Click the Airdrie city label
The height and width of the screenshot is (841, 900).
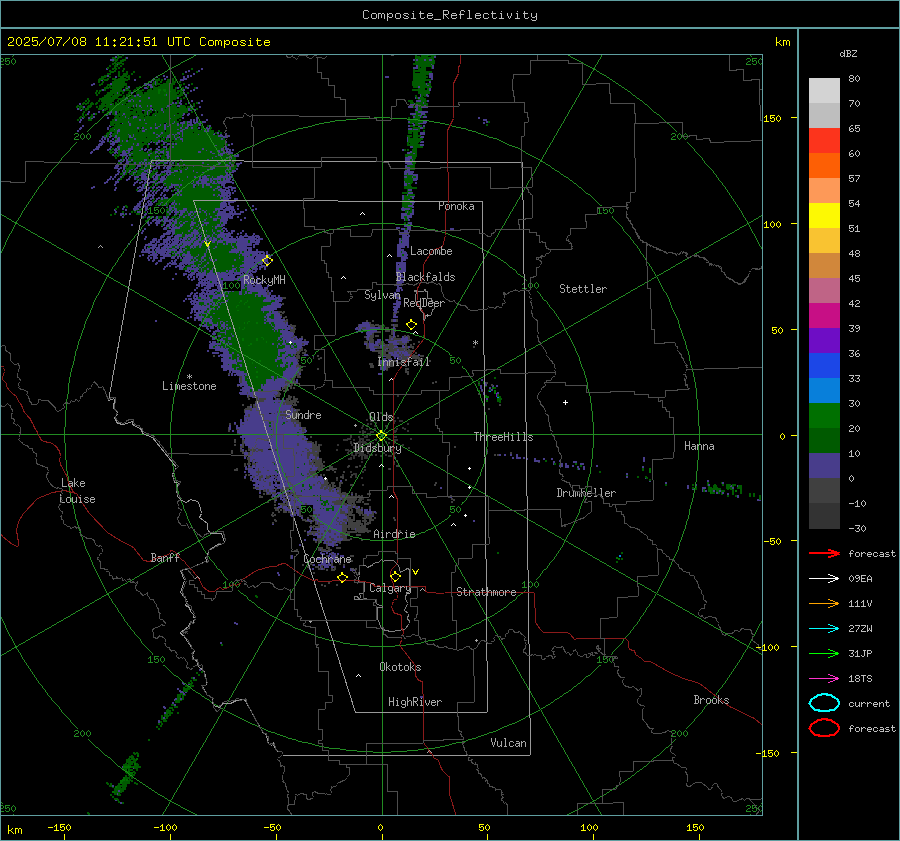394,534
